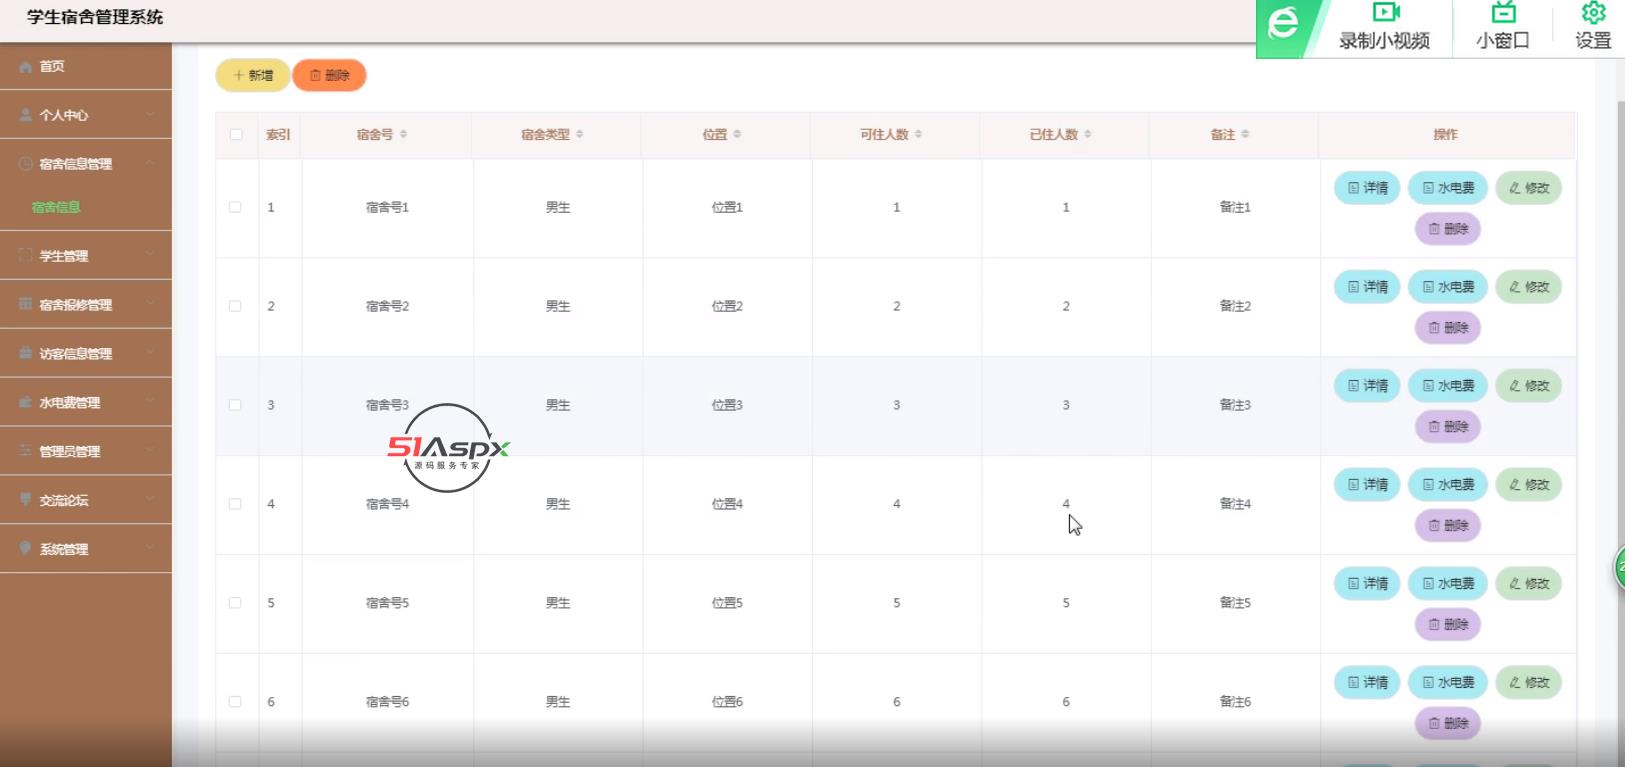The width and height of the screenshot is (1625, 767).
Task: Check the checkbox for row 宿舍号2
Action: pyautogui.click(x=235, y=306)
